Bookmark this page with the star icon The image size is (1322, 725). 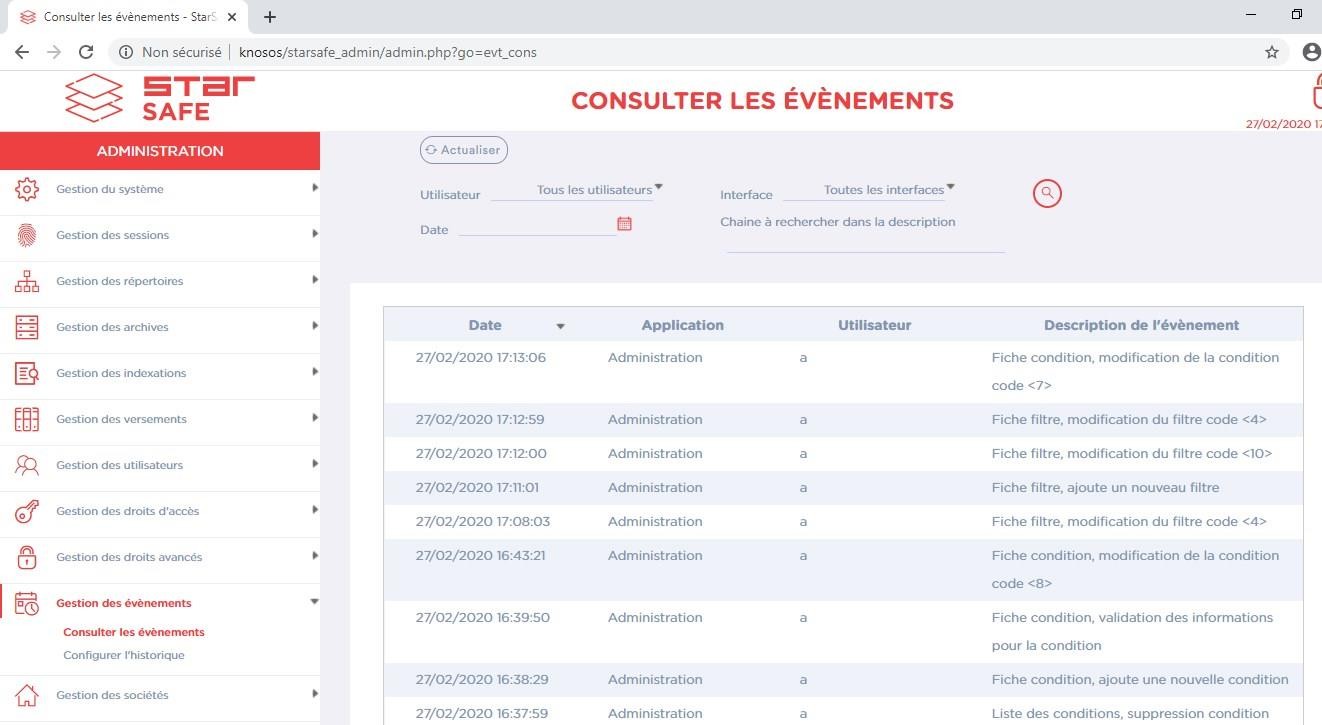(x=1271, y=52)
